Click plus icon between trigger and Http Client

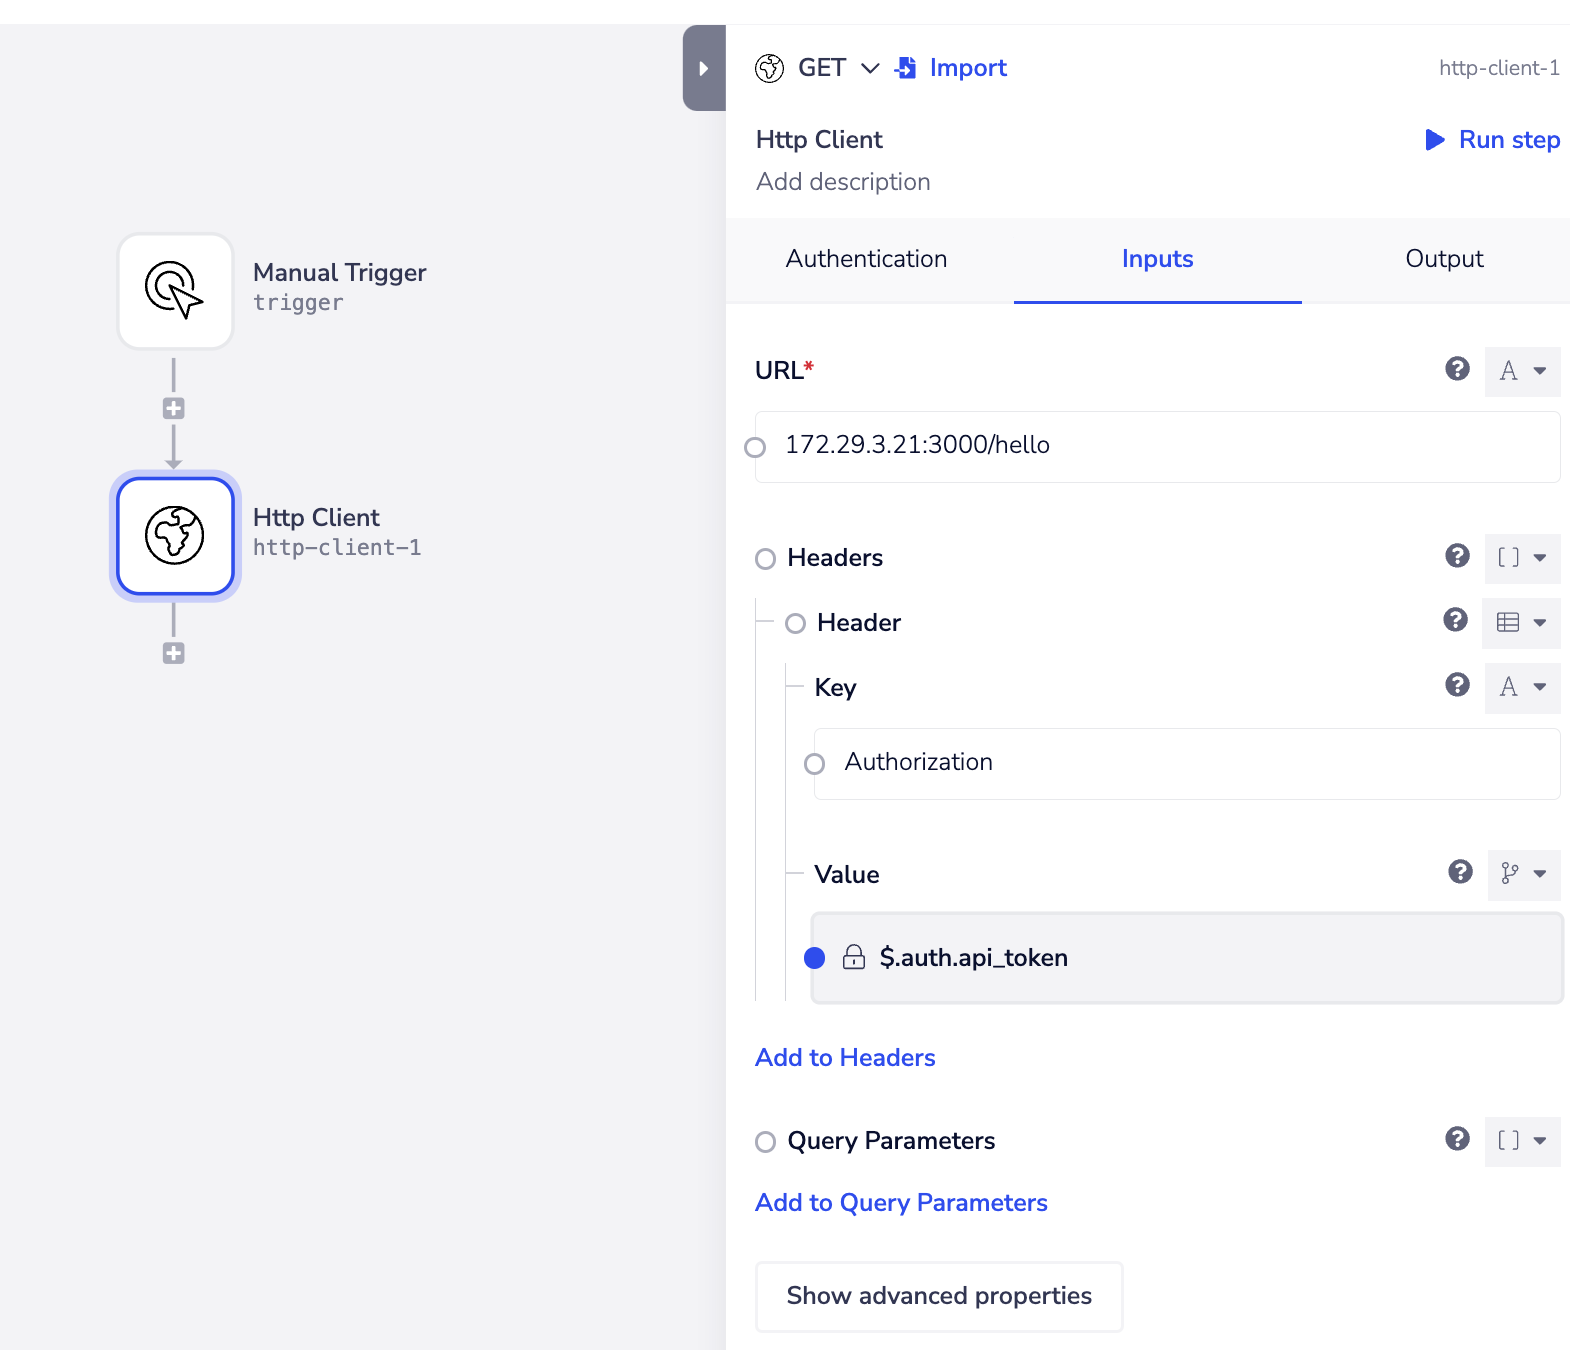pos(174,409)
